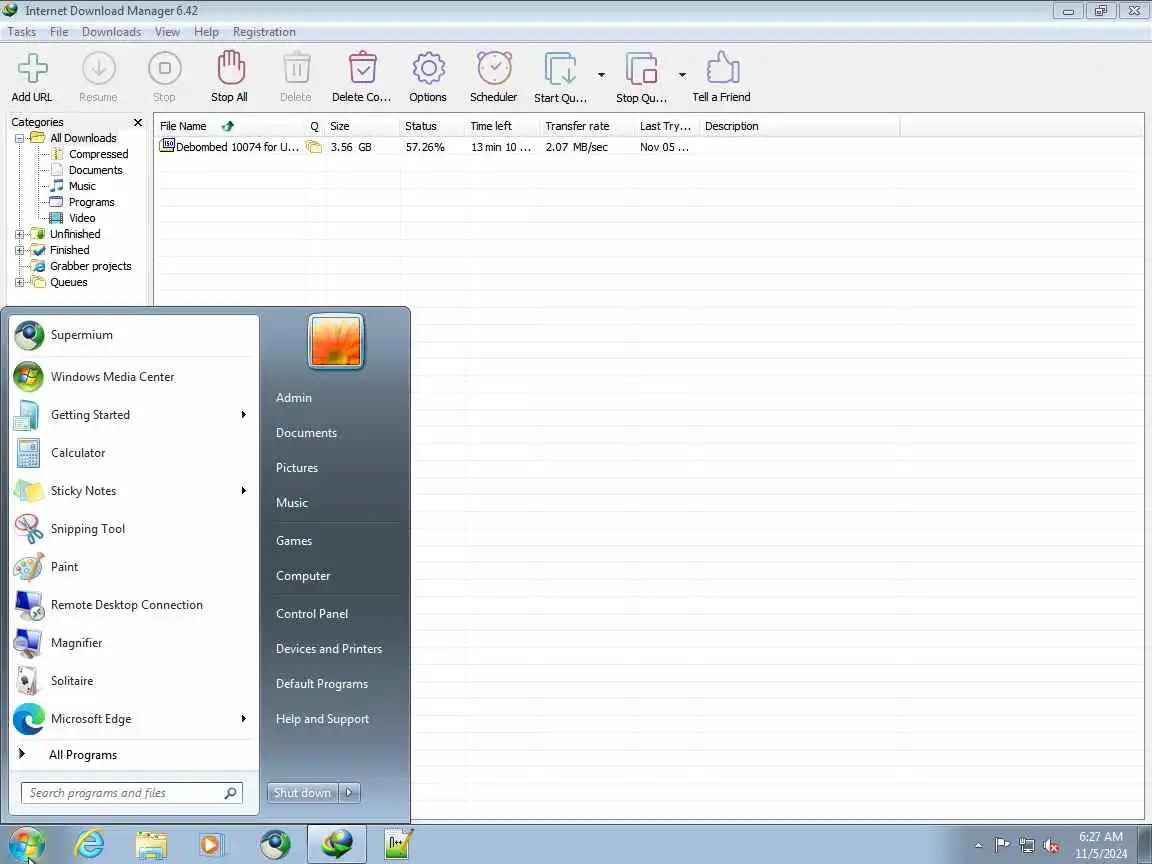Open the Downloads menu

[x=112, y=32]
